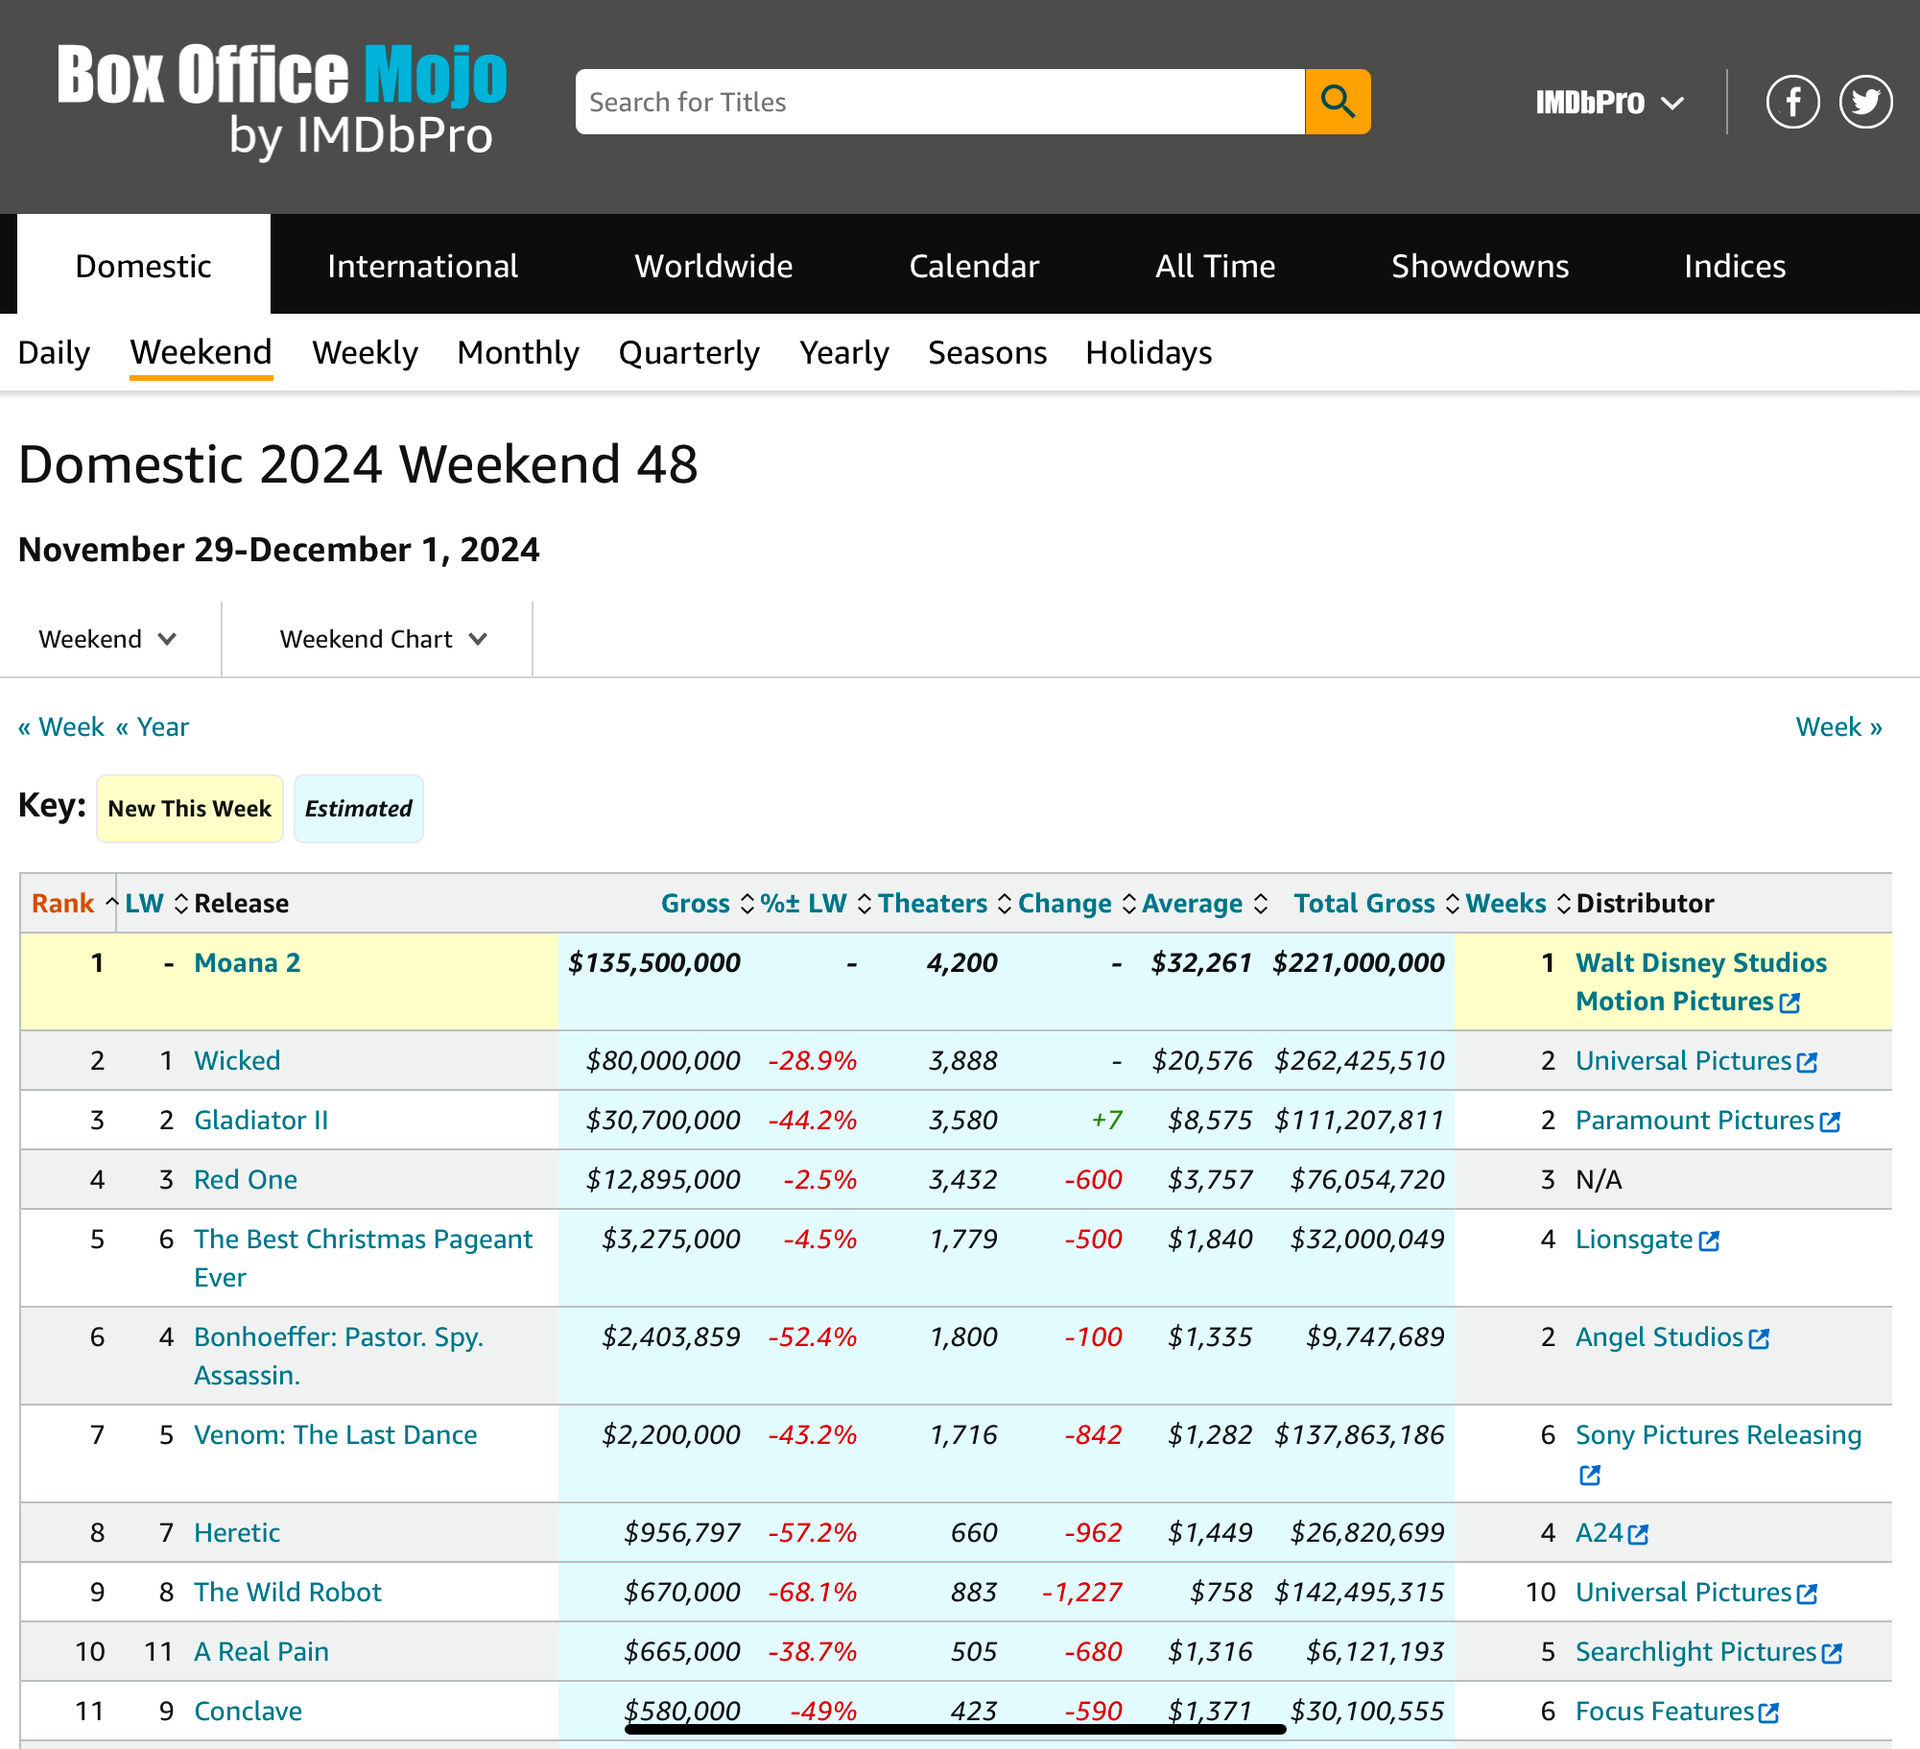Viewport: 1920px width, 1749px height.
Task: Sort table by Gross column
Action: [707, 903]
